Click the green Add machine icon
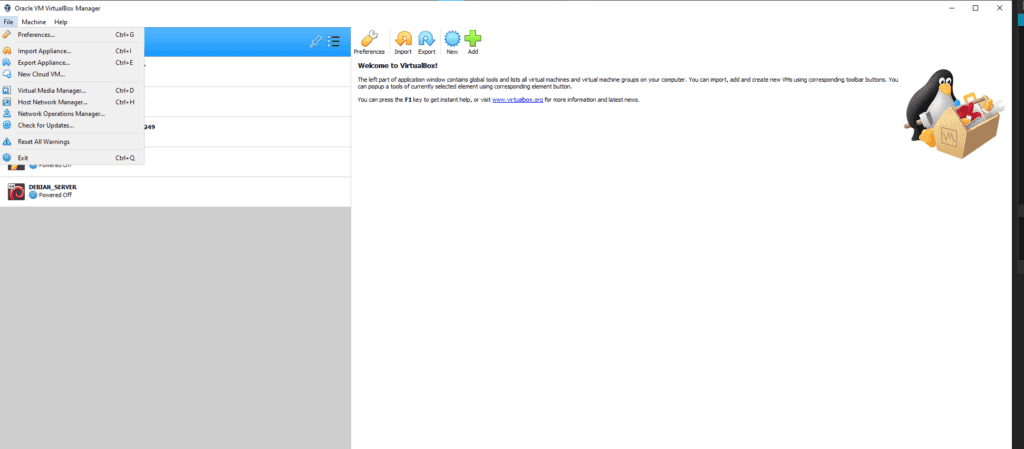 pyautogui.click(x=473, y=39)
